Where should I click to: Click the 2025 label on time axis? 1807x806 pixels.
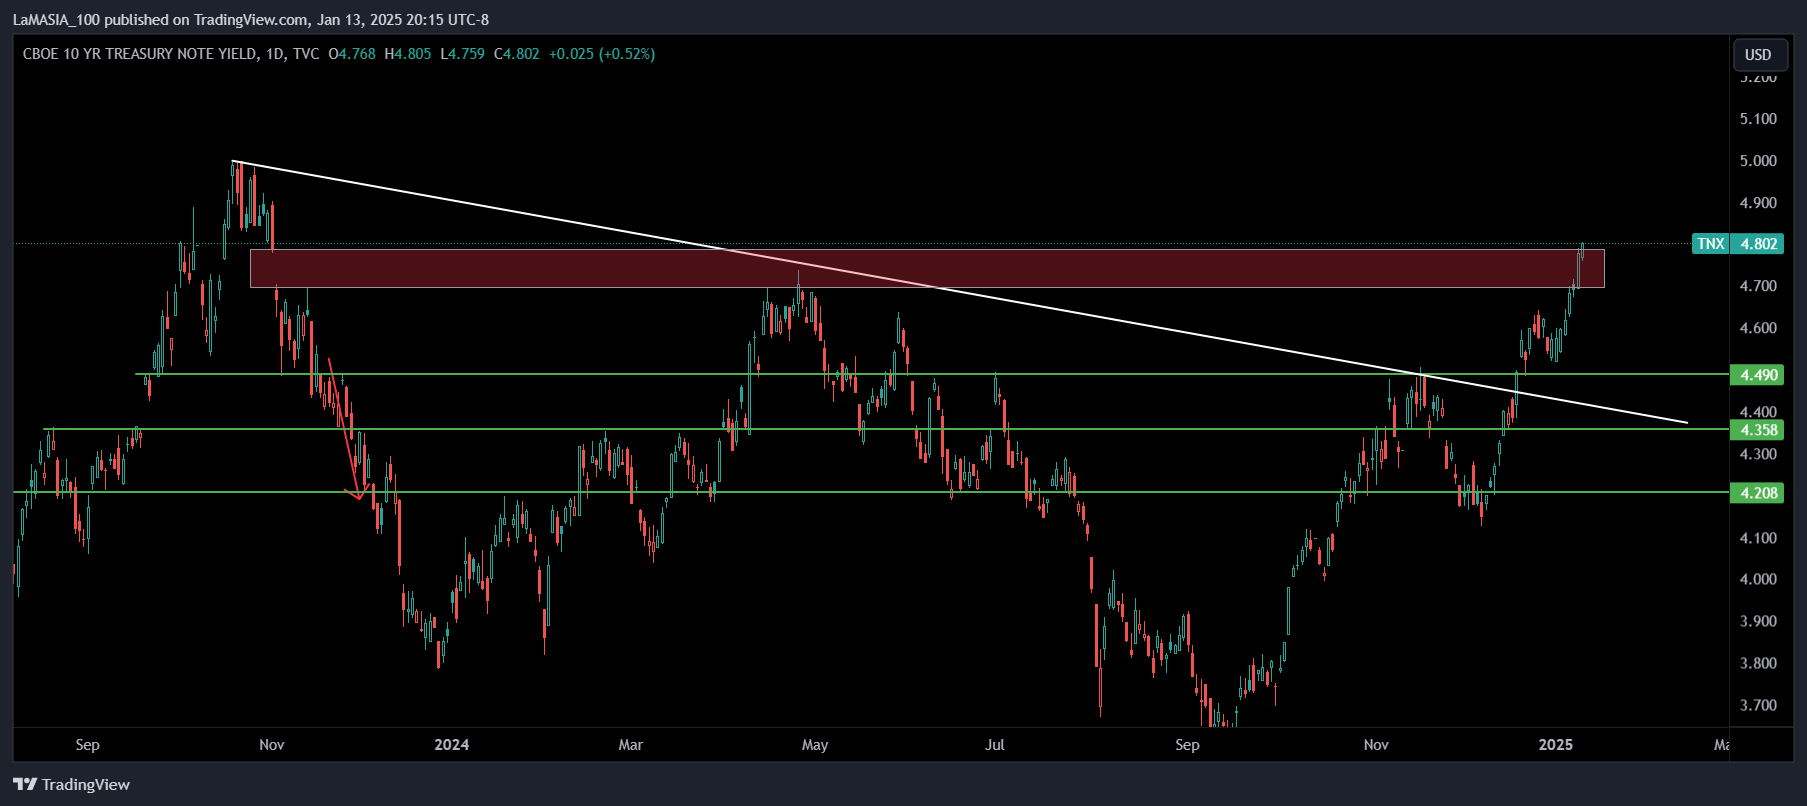pyautogui.click(x=1556, y=744)
